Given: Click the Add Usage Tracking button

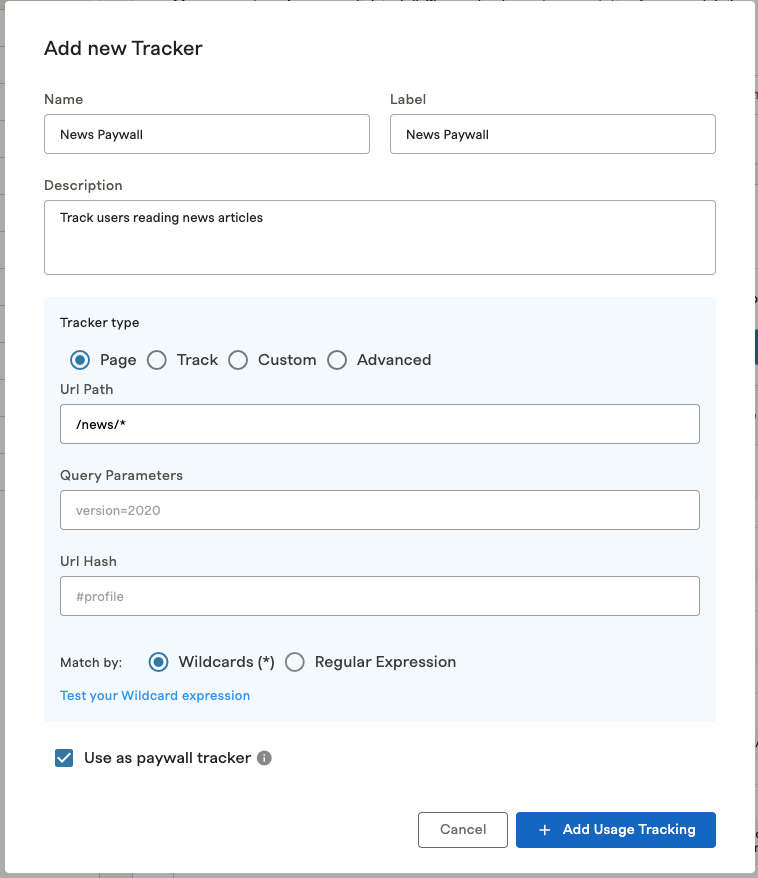Looking at the screenshot, I should [616, 830].
